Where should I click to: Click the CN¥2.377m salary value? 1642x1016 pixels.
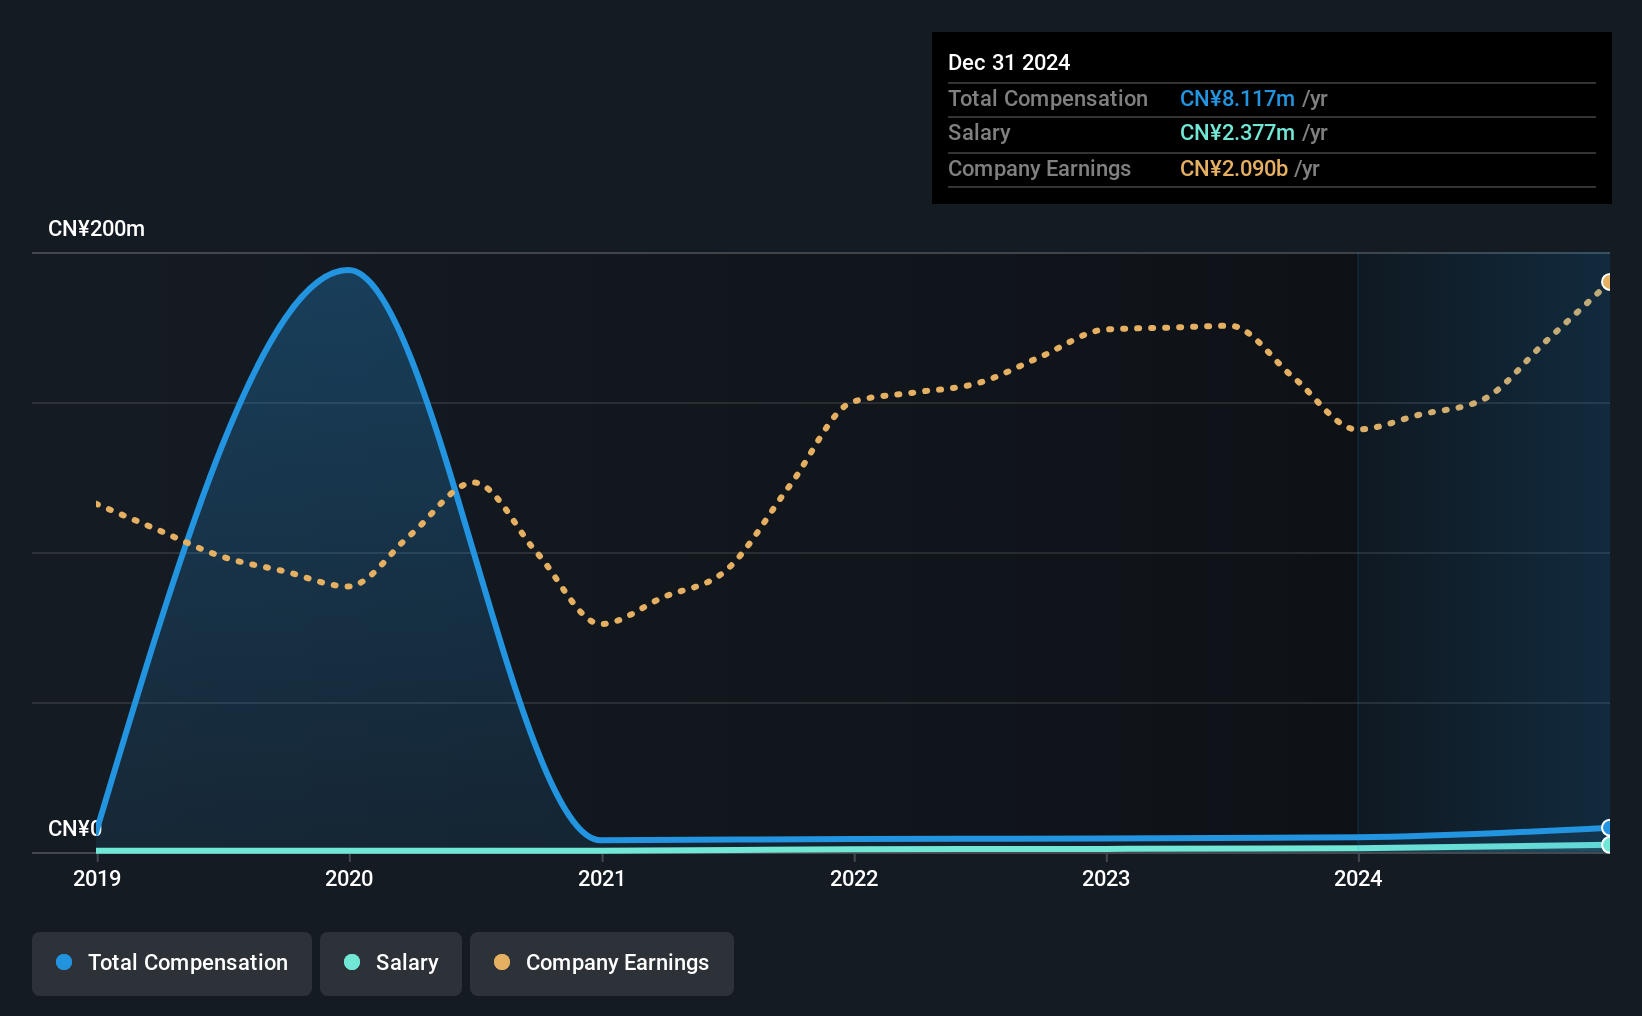click(x=1237, y=133)
